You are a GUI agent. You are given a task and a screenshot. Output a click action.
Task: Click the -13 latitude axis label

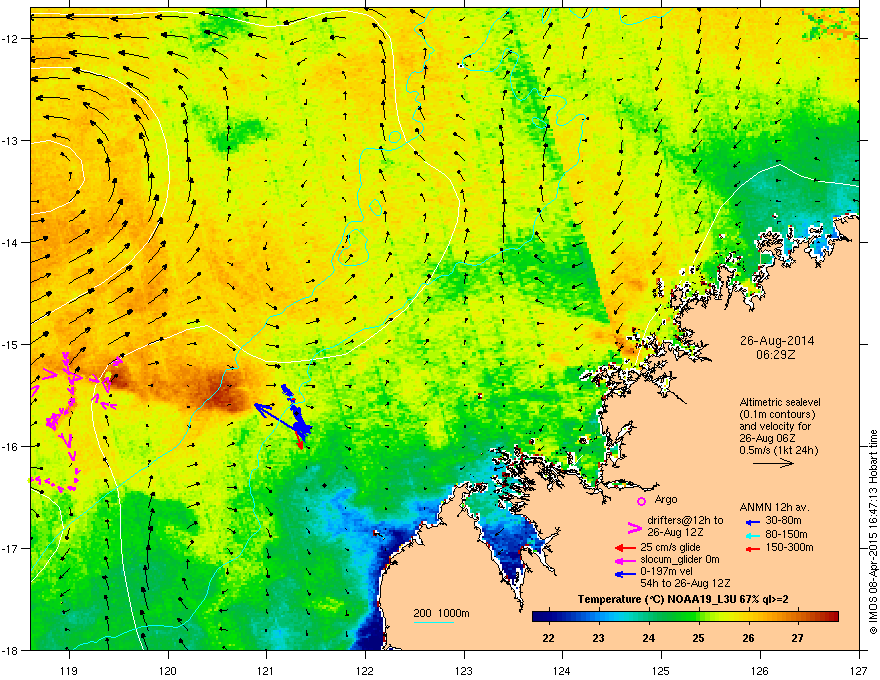coord(10,140)
